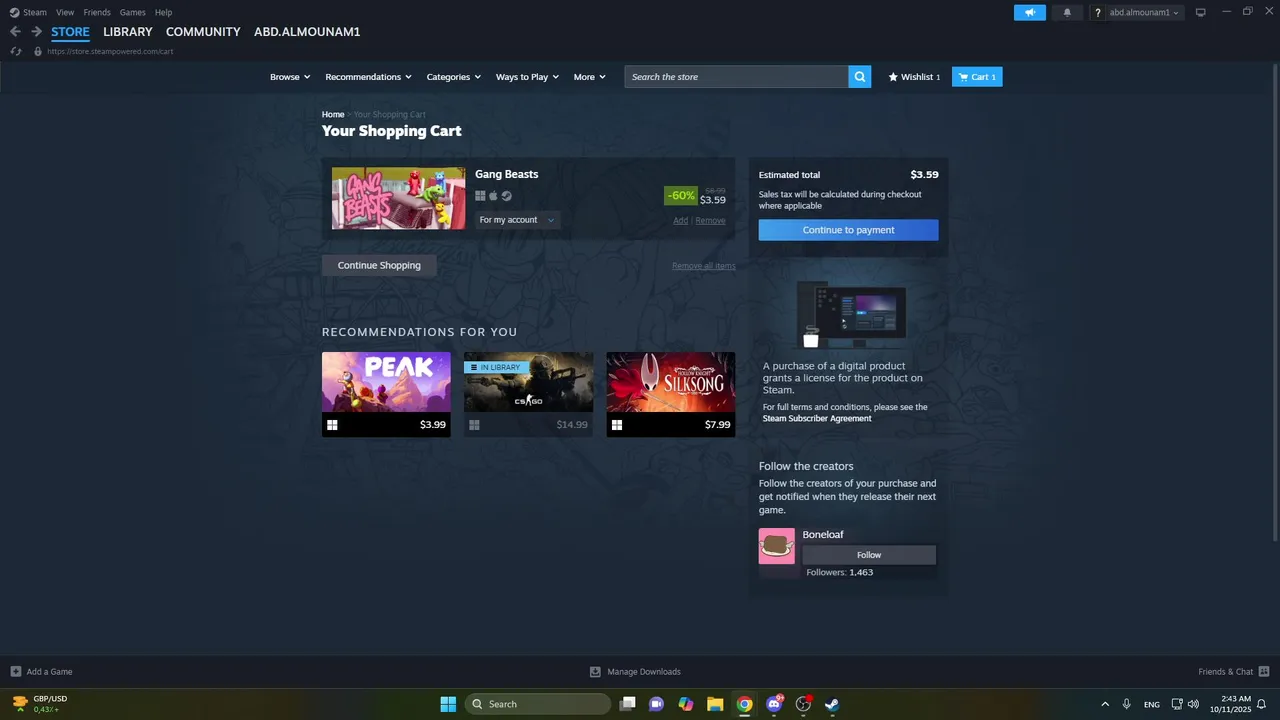Screen dimensions: 1280x720
Task: Click the Gang Beasts title
Action: coord(506,174)
